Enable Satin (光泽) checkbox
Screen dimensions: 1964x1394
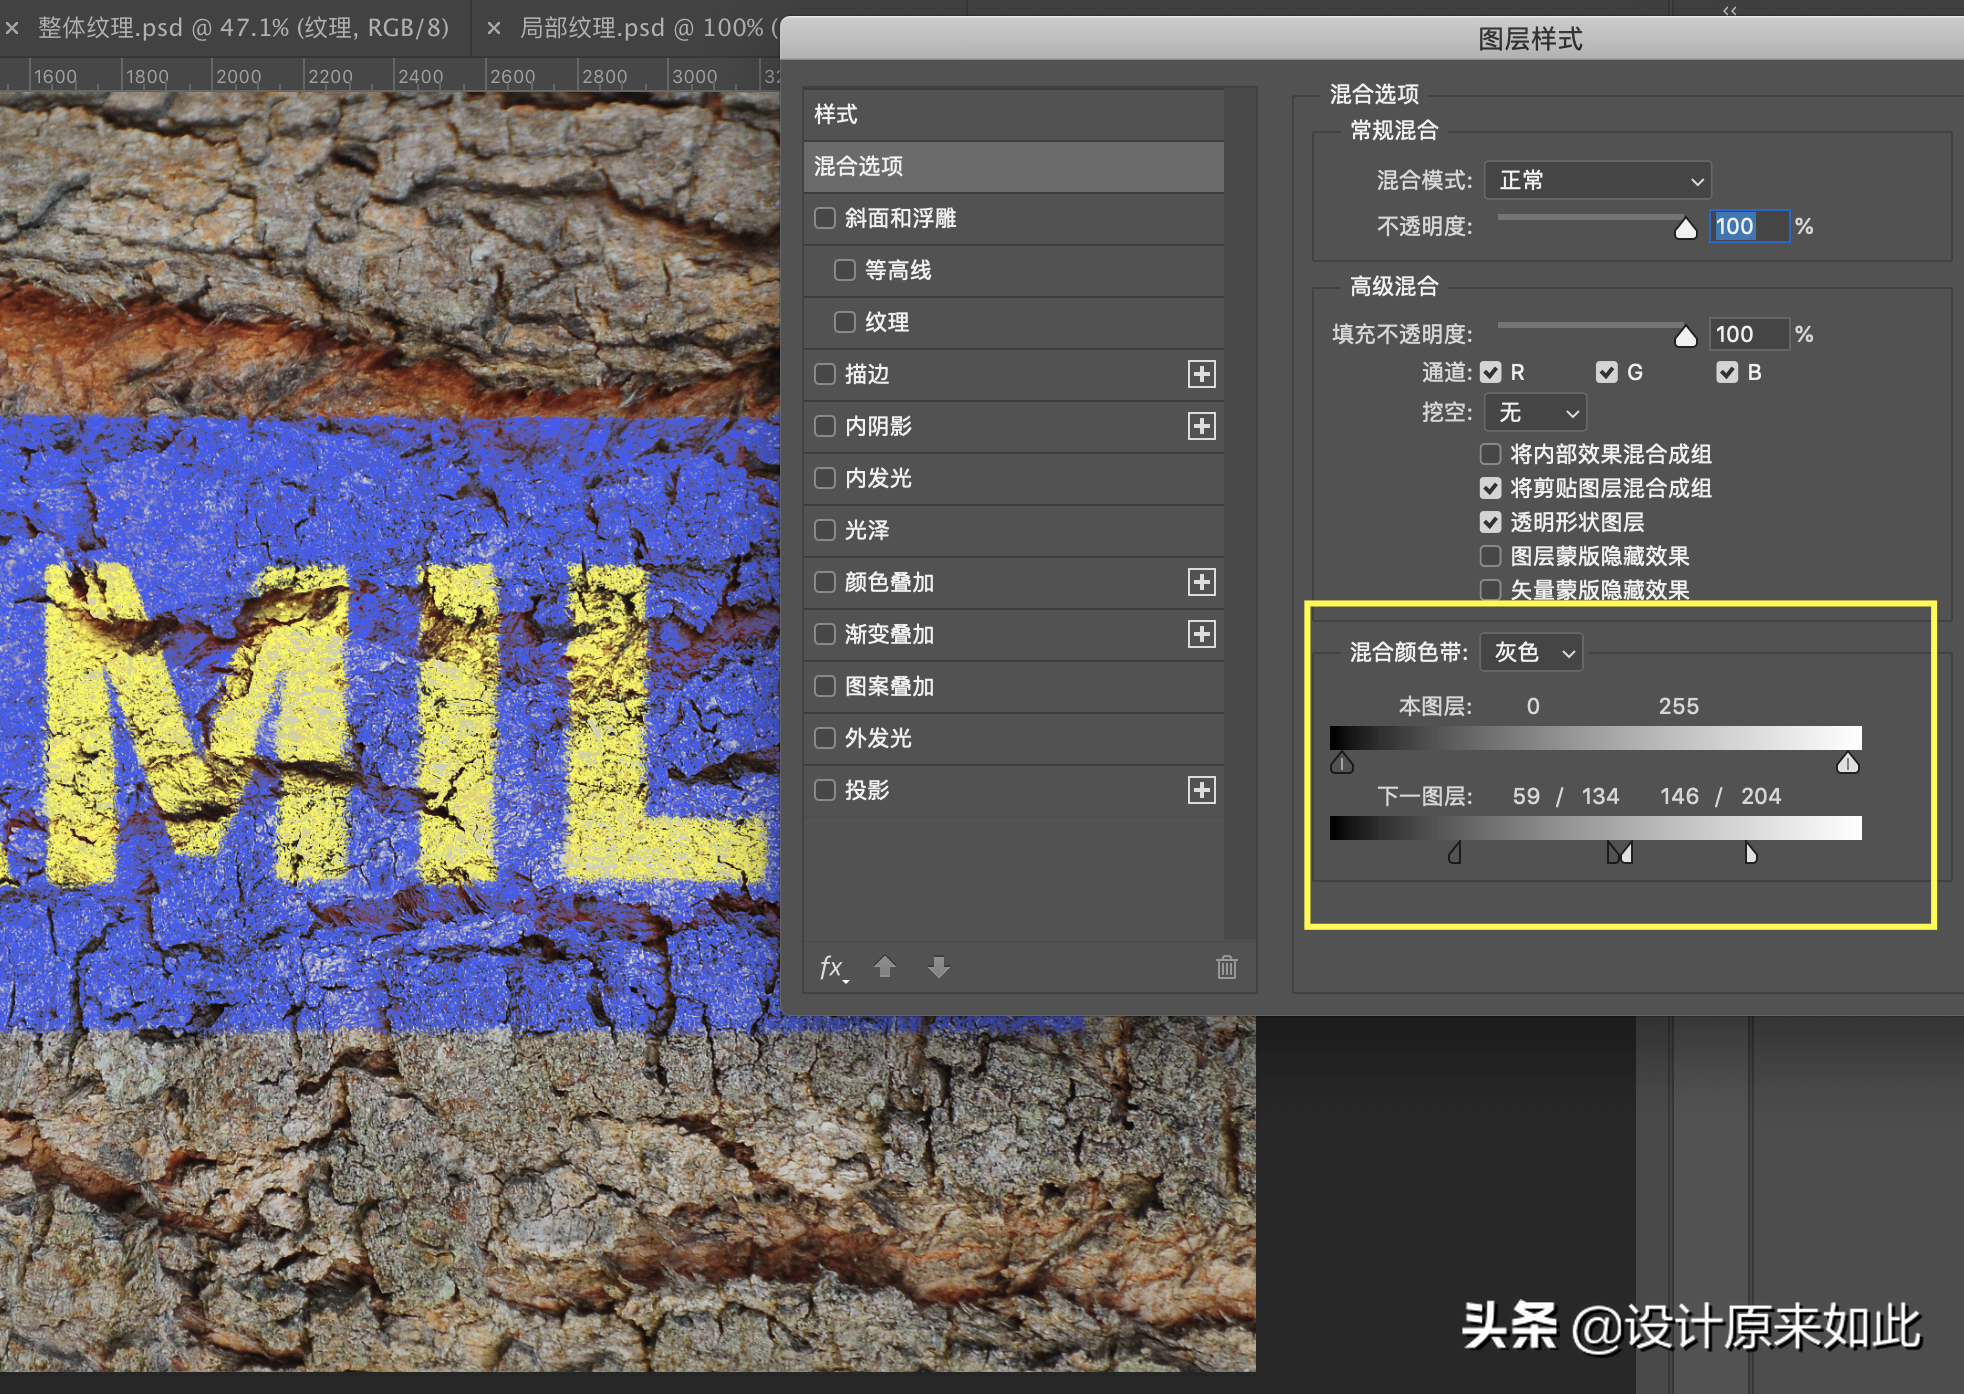(x=825, y=530)
